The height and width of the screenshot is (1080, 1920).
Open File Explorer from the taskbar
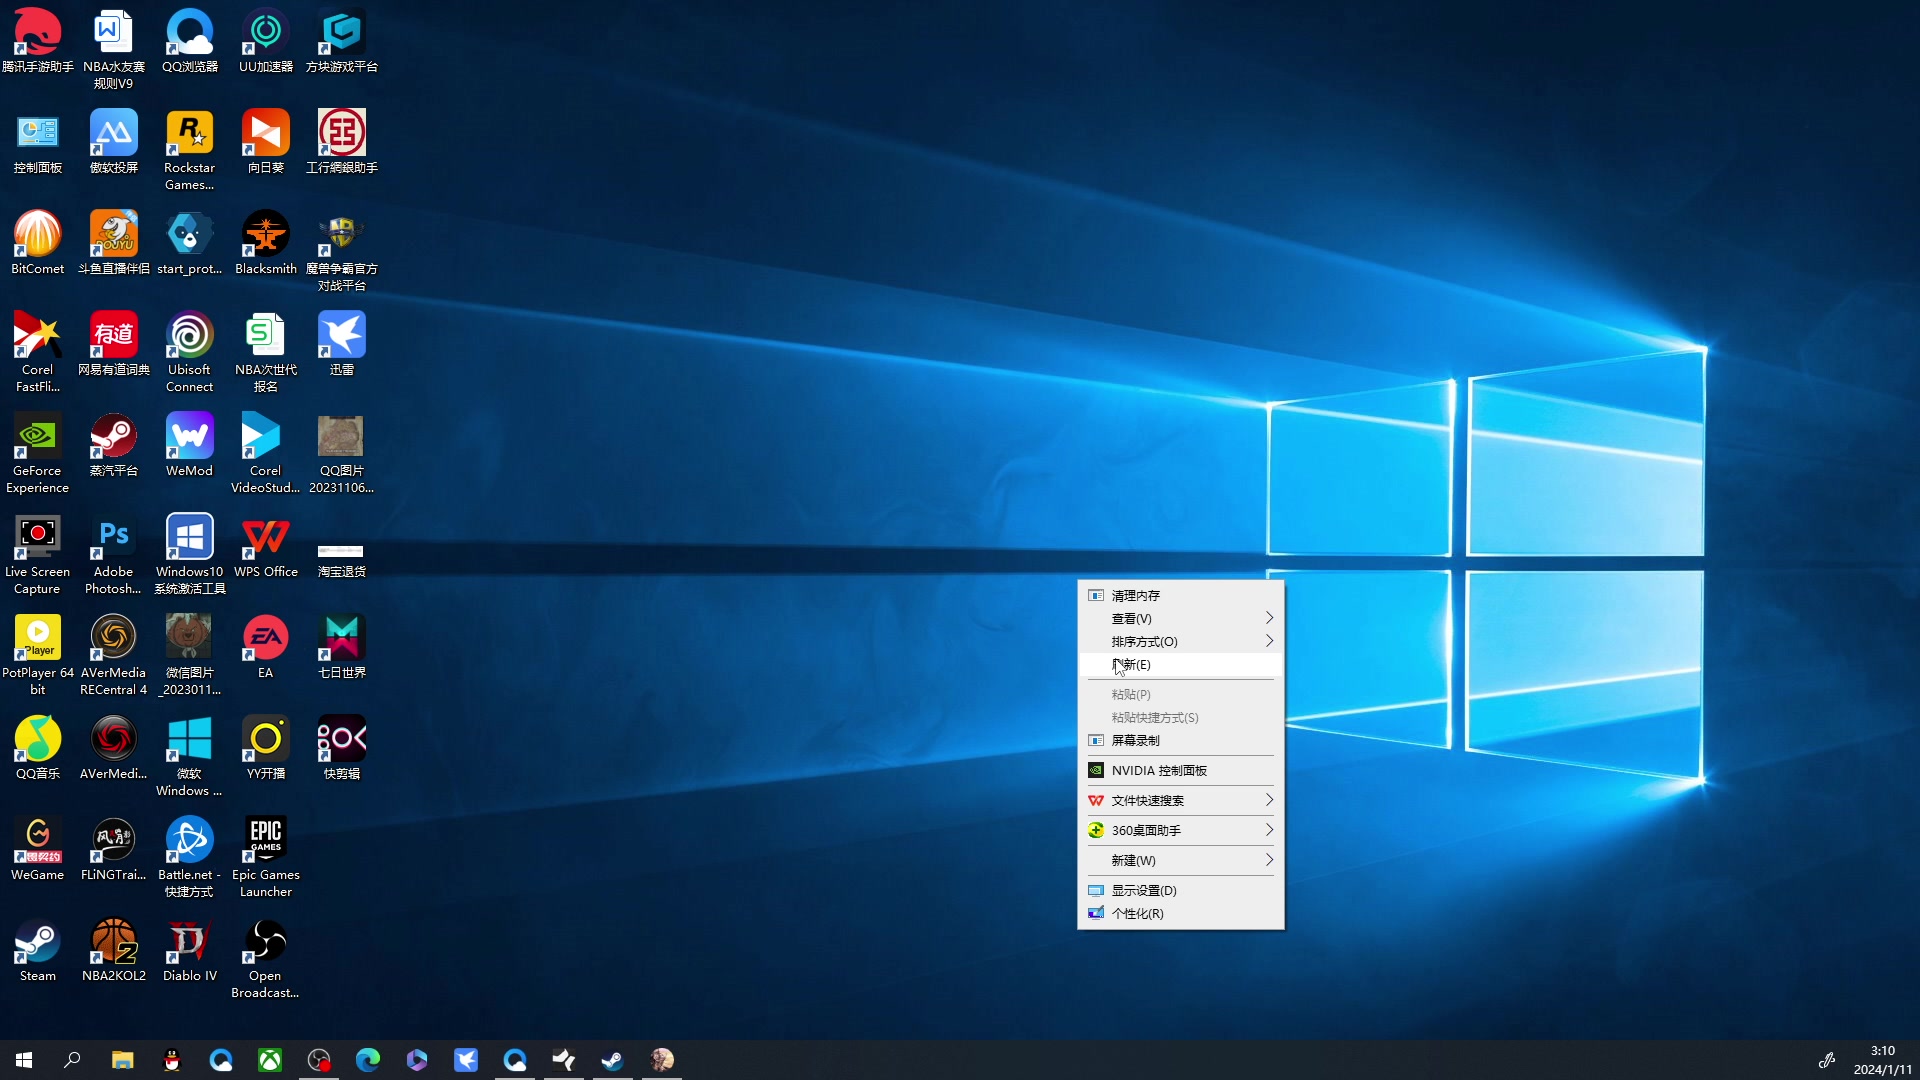[122, 1060]
